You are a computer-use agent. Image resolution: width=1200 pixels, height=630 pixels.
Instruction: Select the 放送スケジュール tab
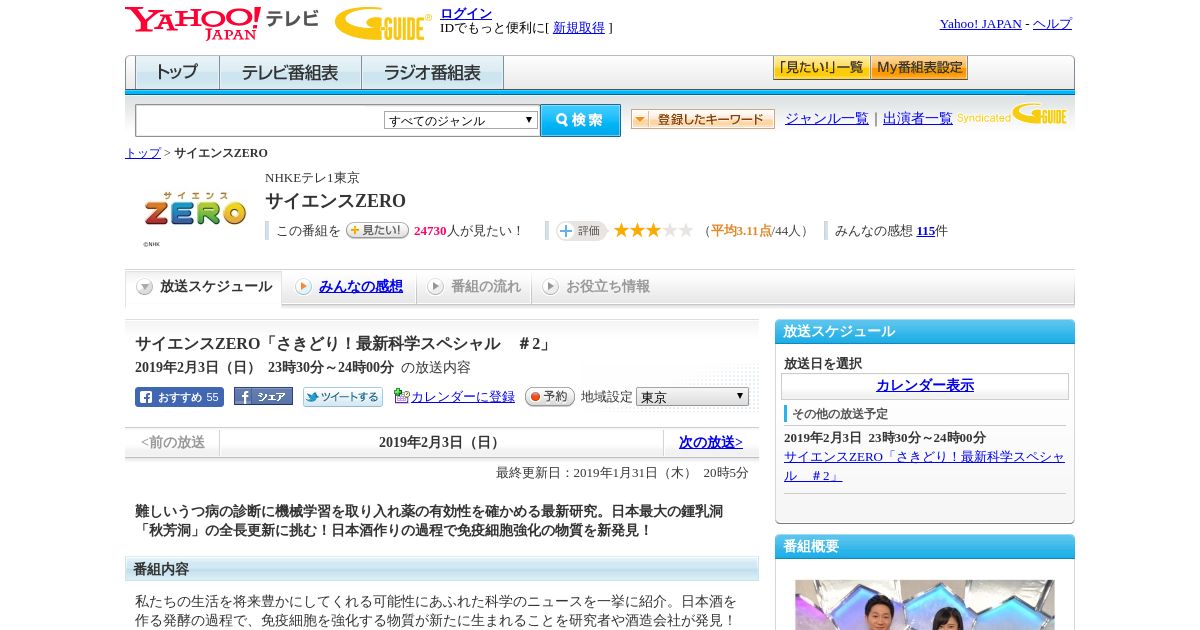pyautogui.click(x=203, y=287)
